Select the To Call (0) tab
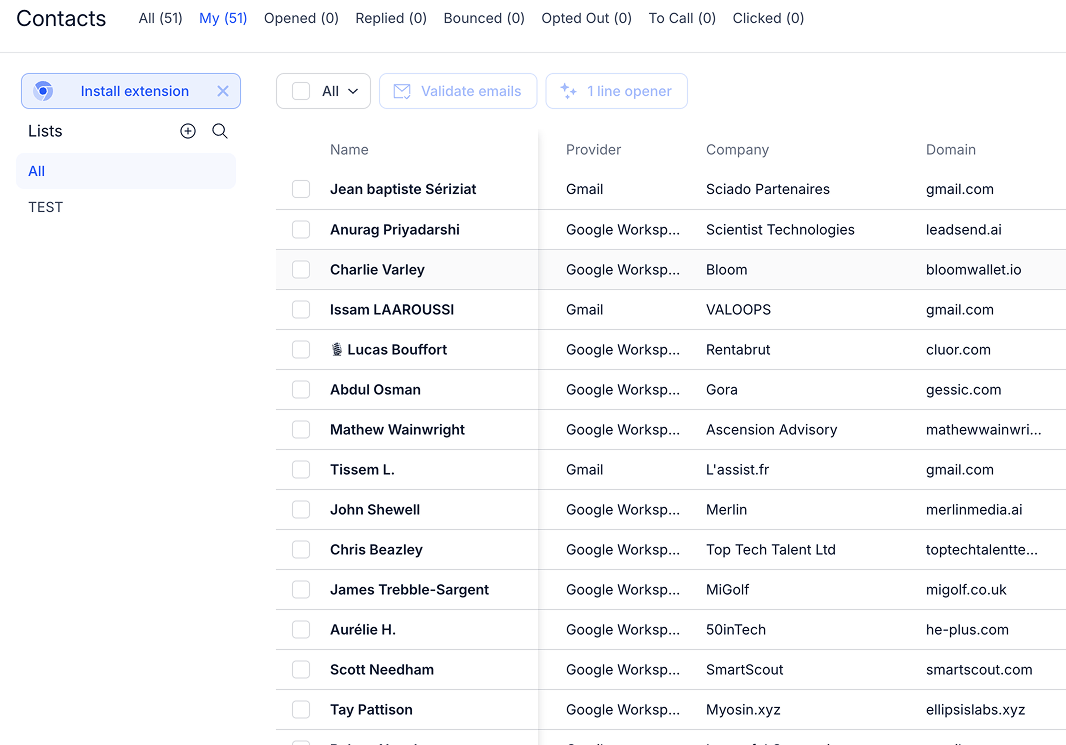 click(682, 18)
